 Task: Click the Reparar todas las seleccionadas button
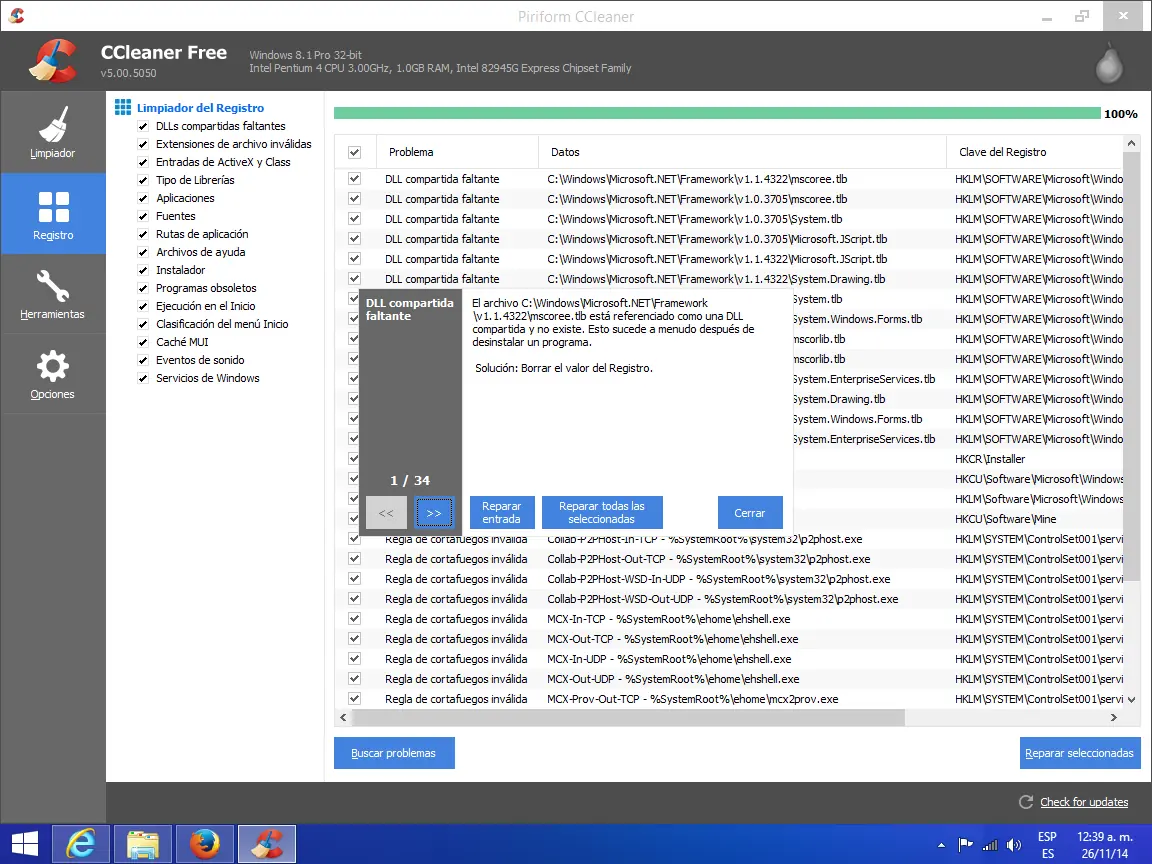tap(602, 512)
